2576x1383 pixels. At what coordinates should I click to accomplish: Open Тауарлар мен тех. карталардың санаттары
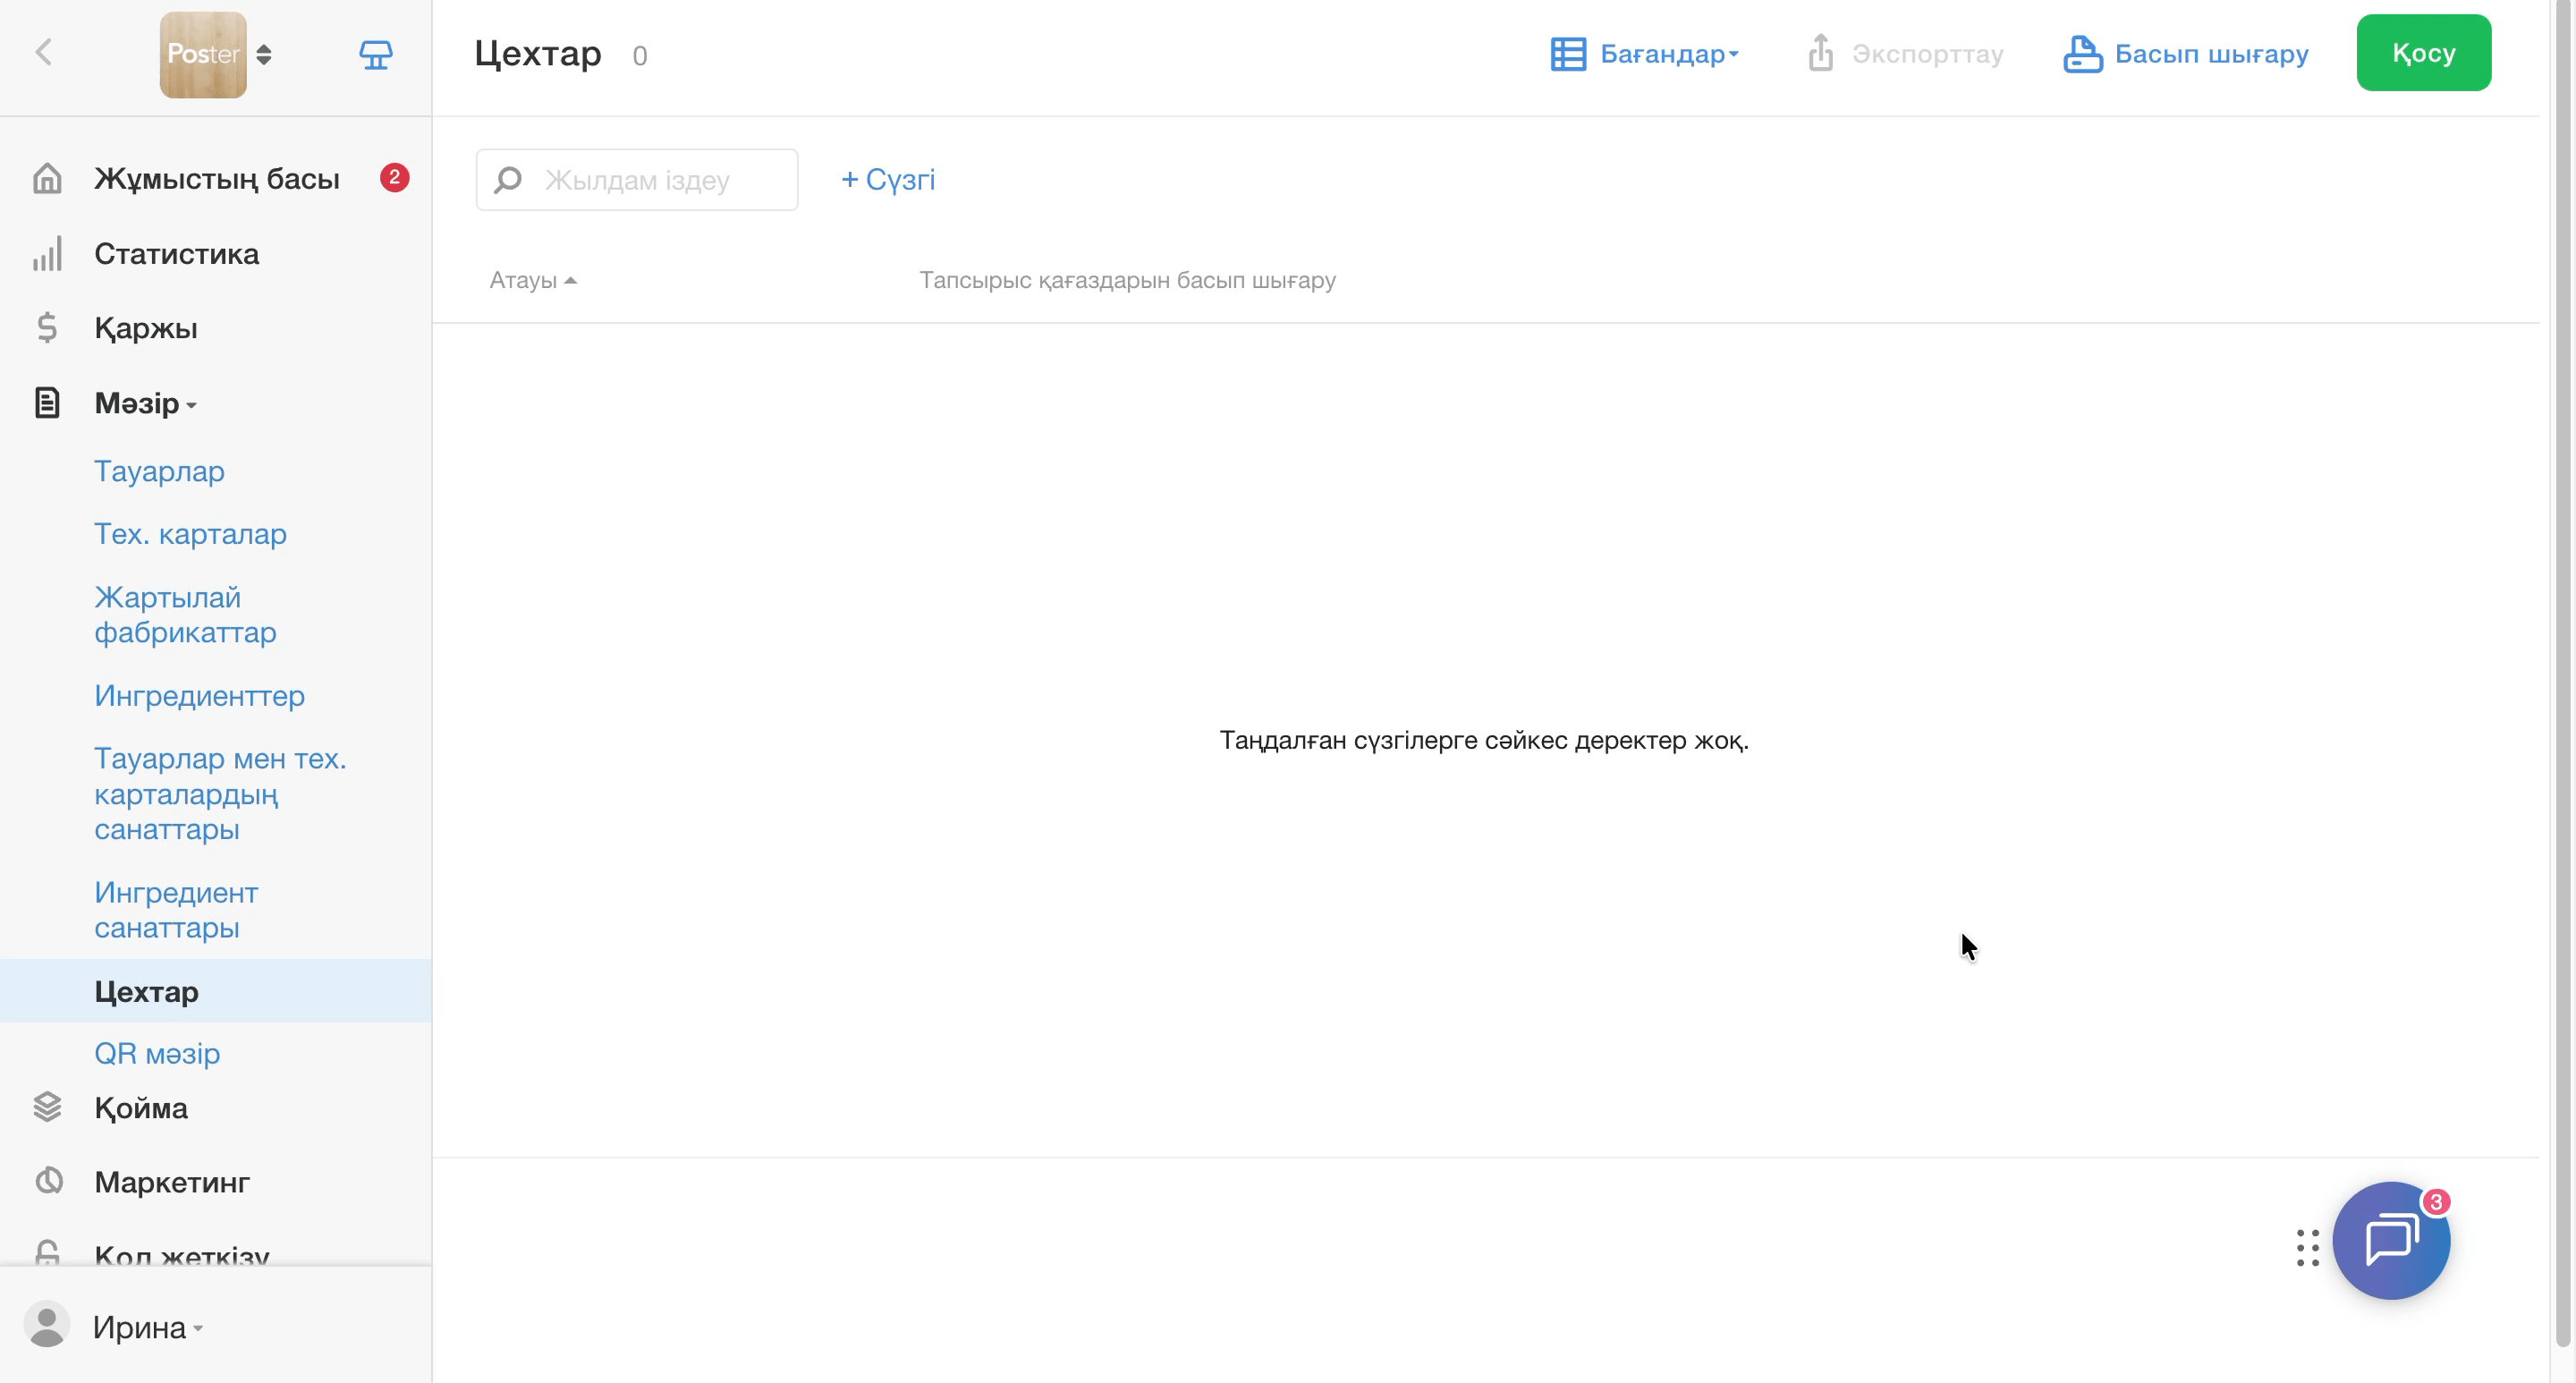[x=220, y=794]
